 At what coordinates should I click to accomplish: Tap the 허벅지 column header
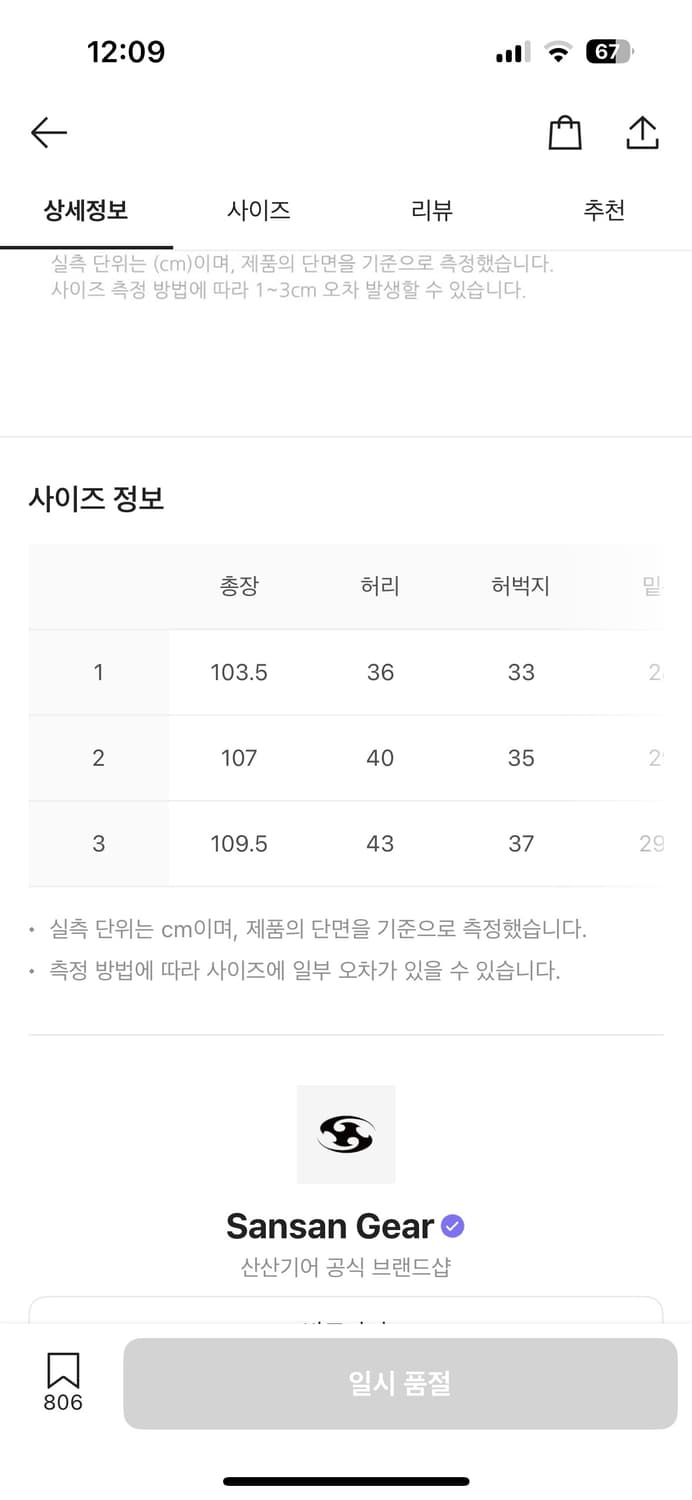[x=521, y=586]
